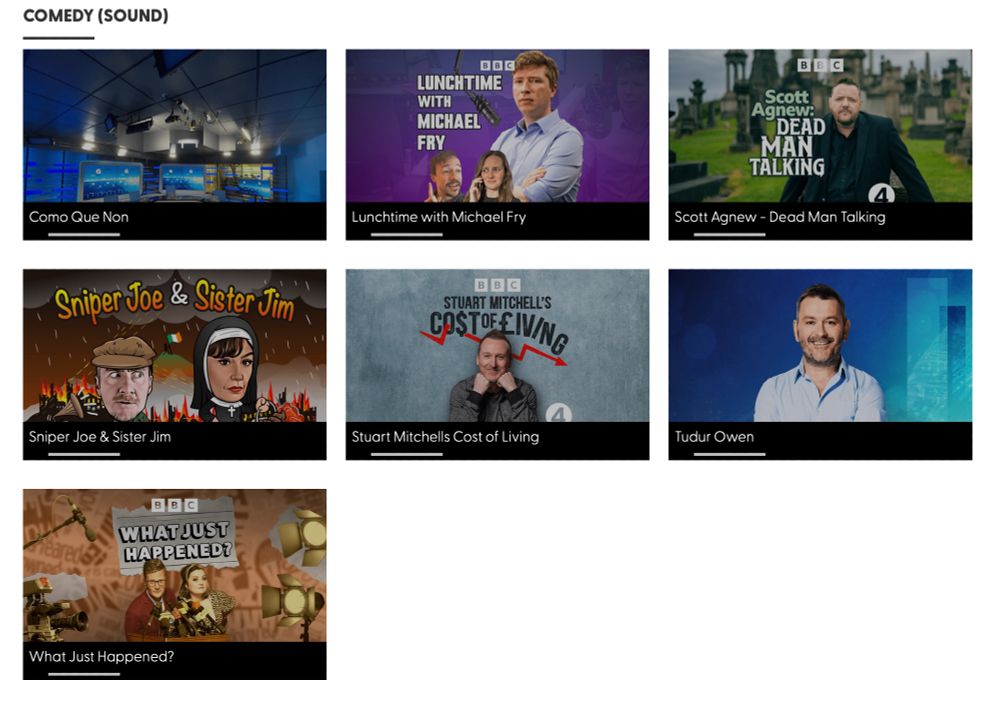Open the Tudur Owen portrait thumbnail
1000x711 pixels.
820,345
